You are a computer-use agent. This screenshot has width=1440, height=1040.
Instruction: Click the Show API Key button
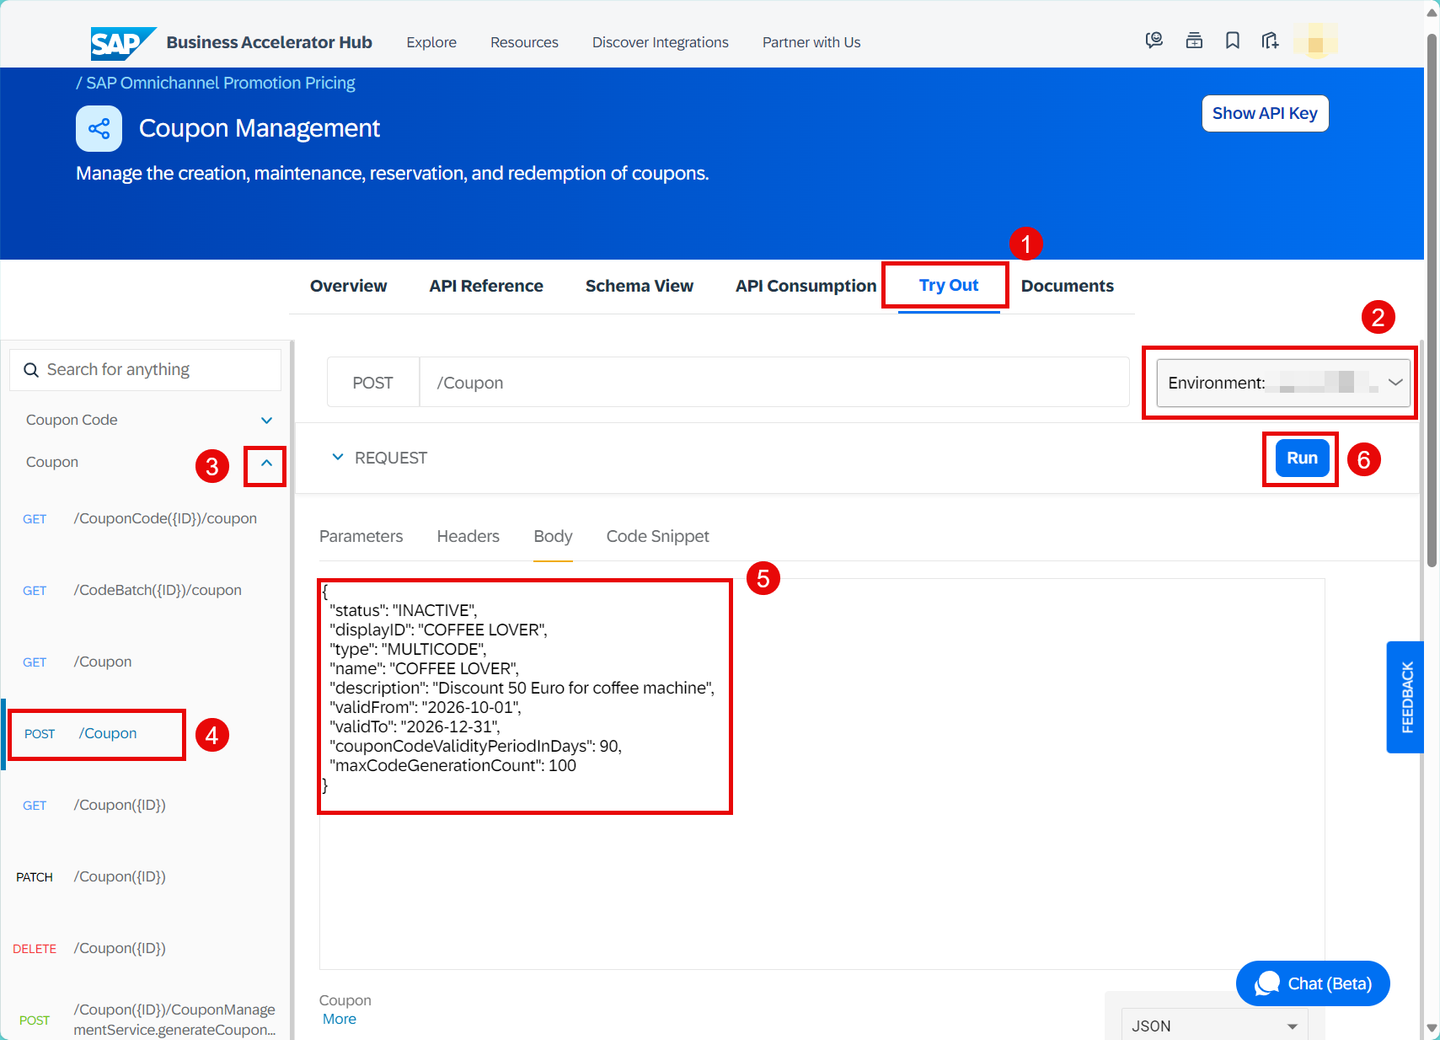(x=1265, y=114)
